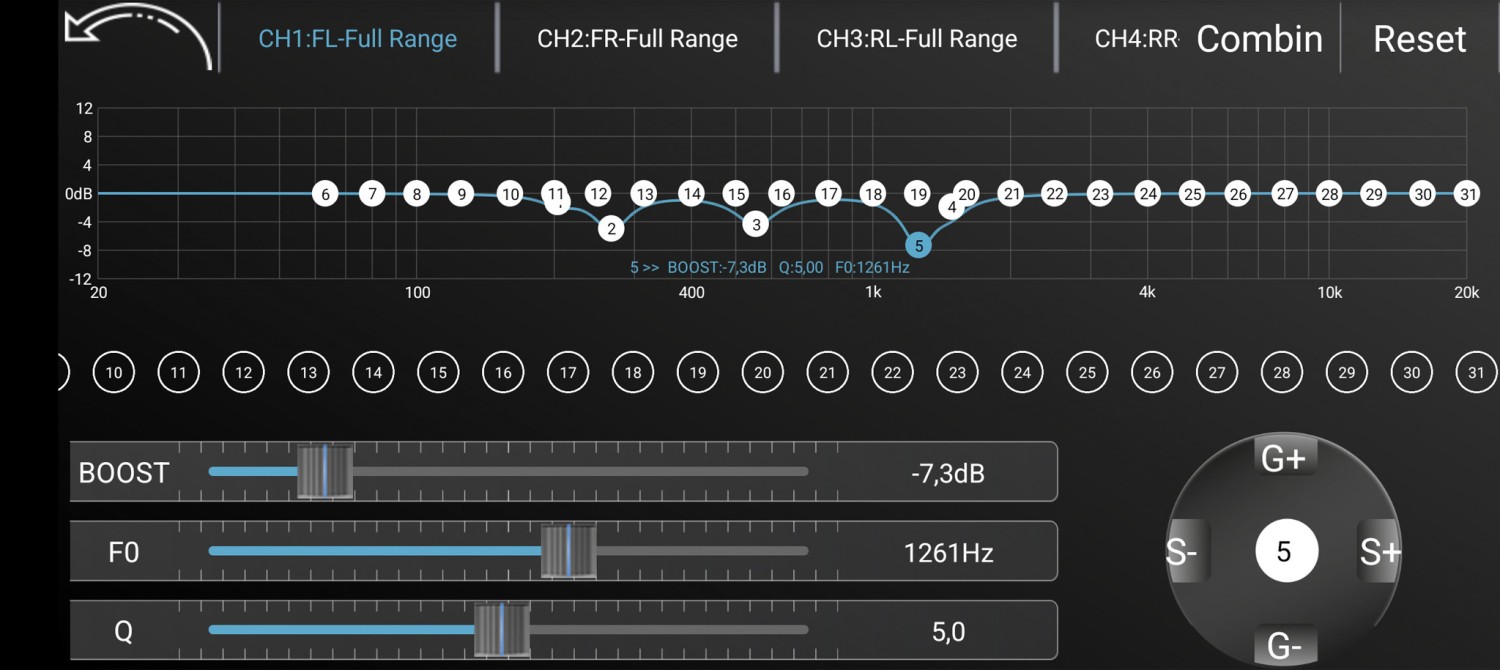Choose band 17 in the band selector row

(x=568, y=373)
